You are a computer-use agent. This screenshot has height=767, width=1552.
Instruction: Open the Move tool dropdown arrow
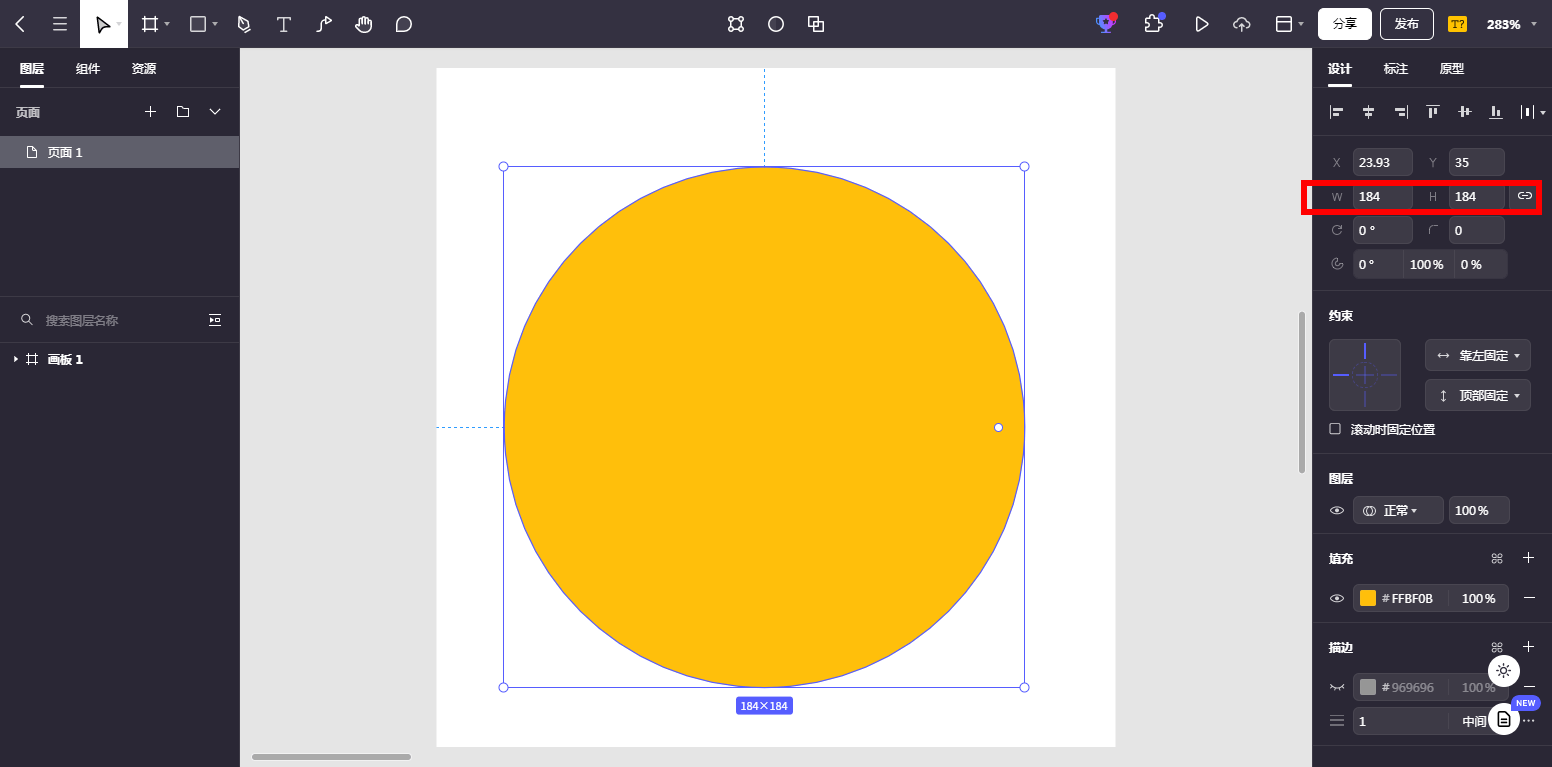119,24
